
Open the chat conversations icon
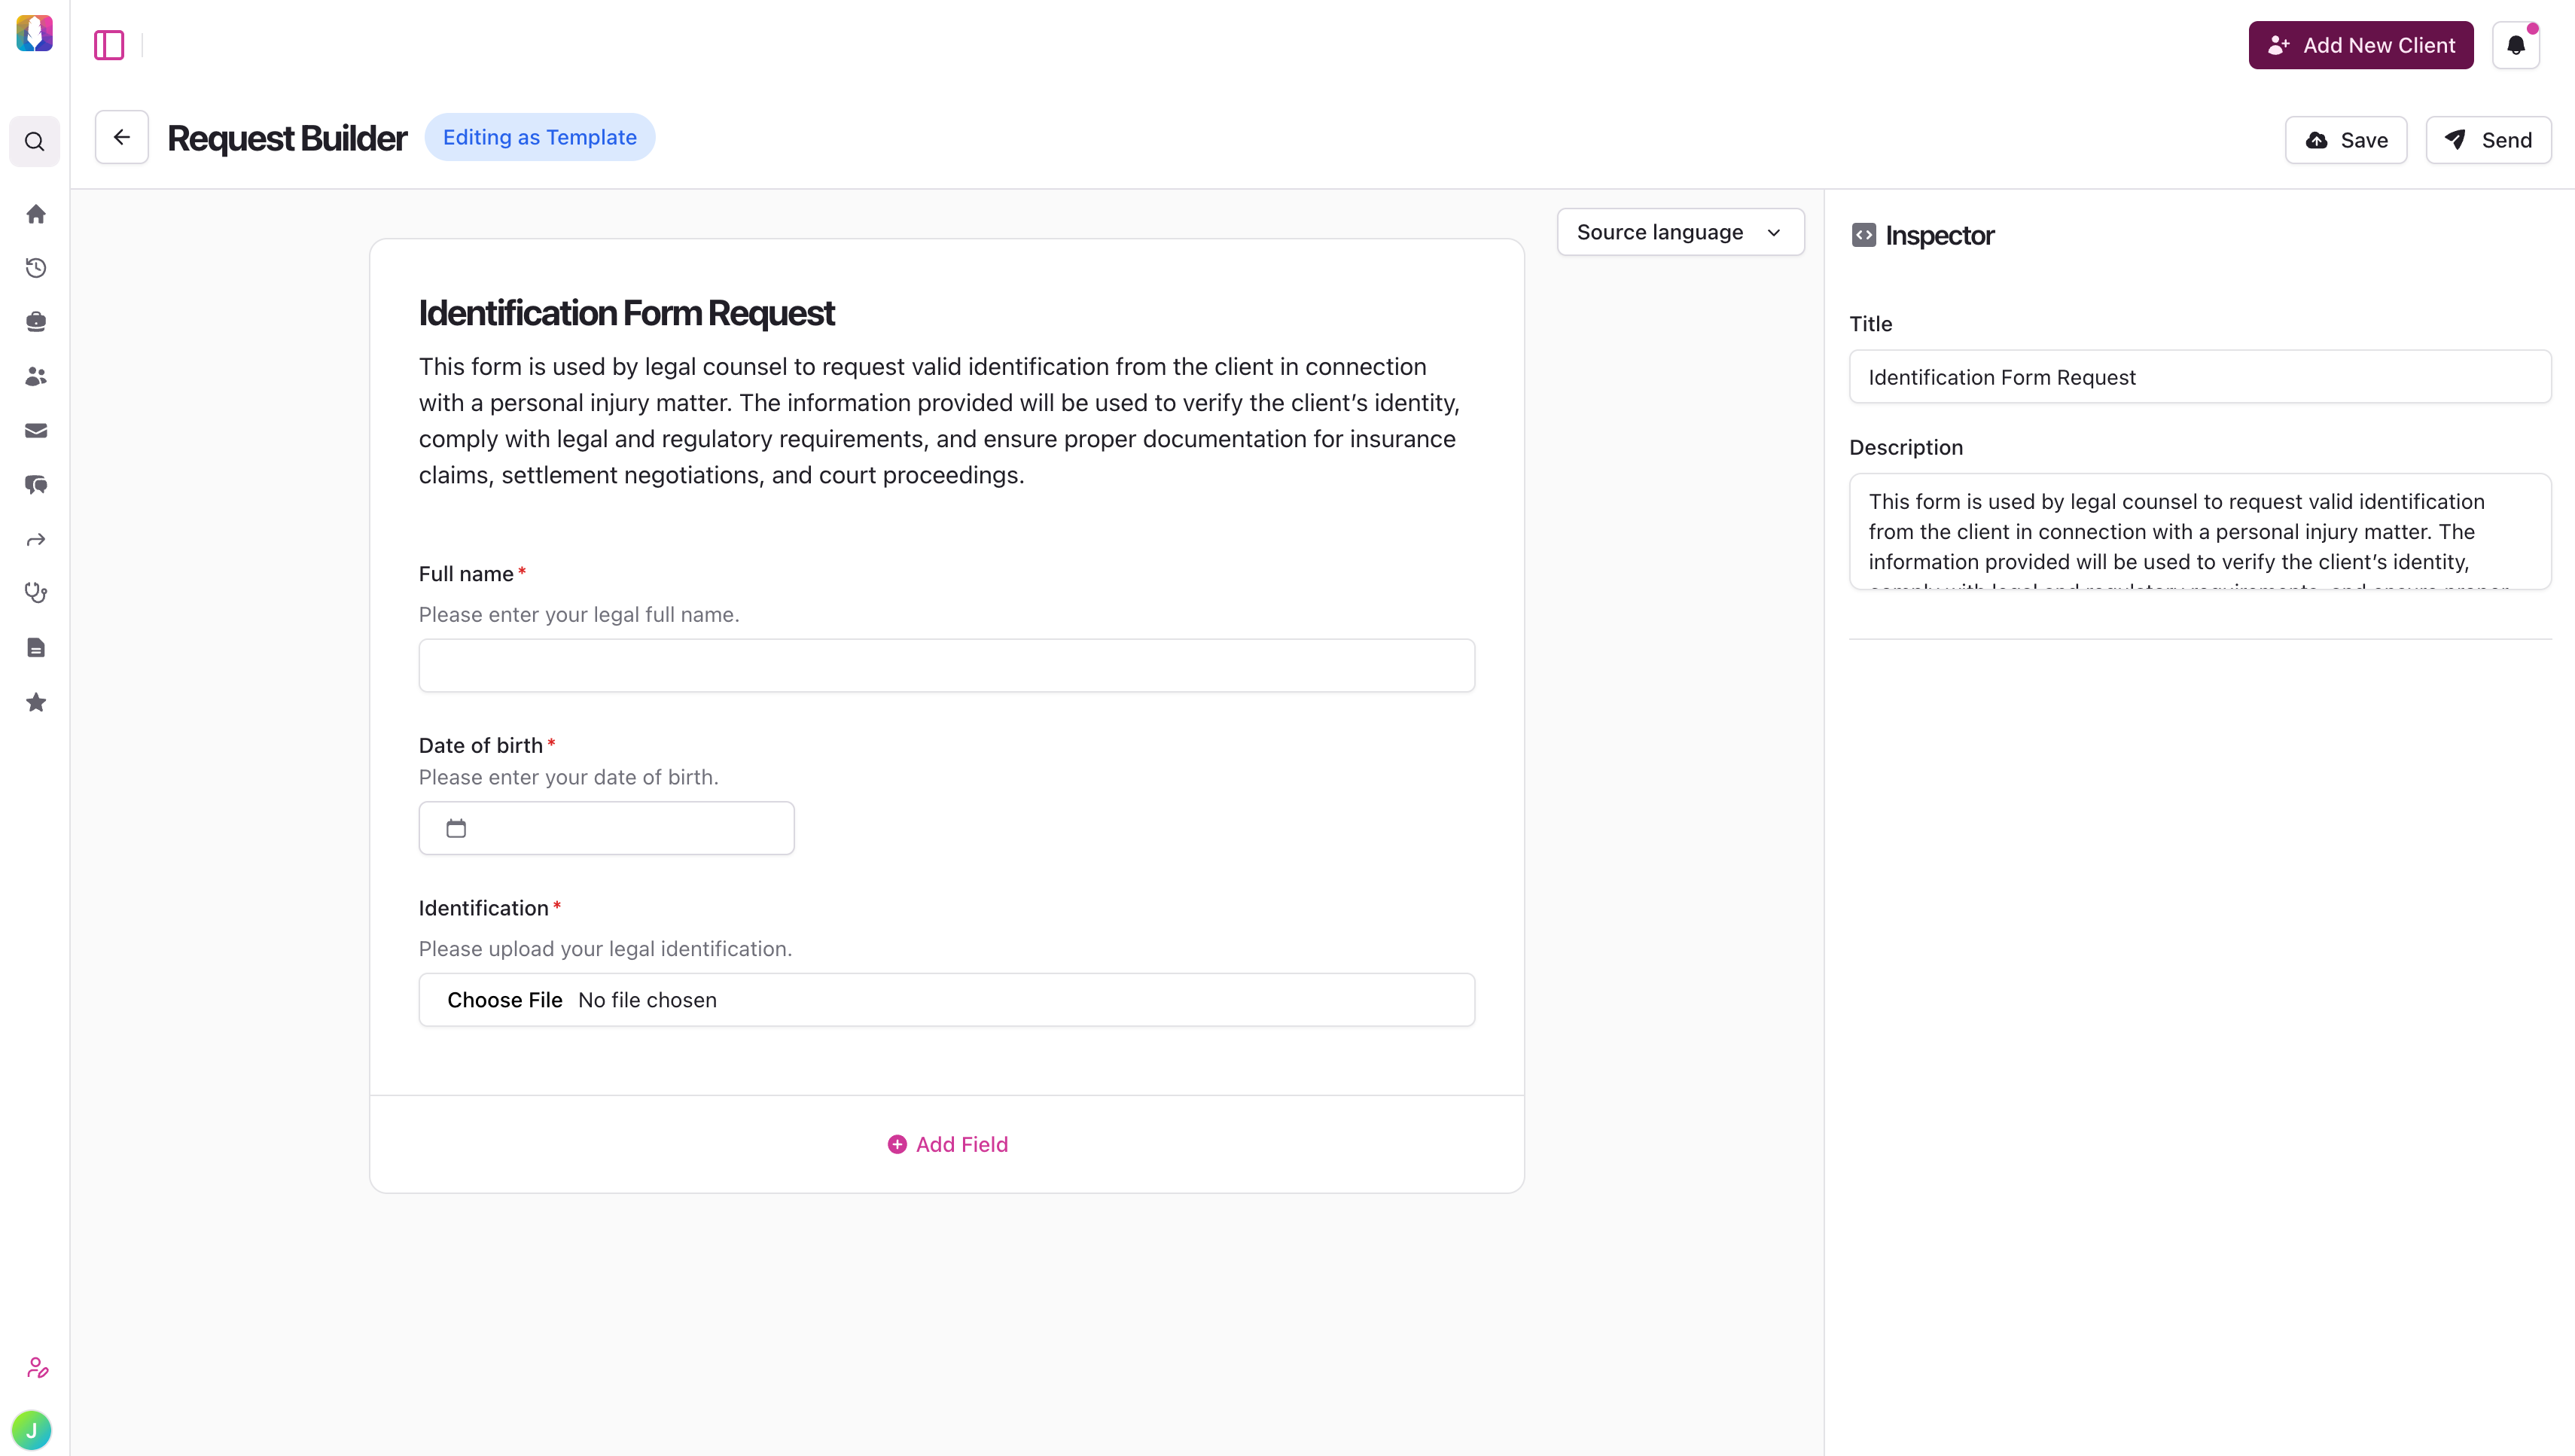pyautogui.click(x=35, y=485)
